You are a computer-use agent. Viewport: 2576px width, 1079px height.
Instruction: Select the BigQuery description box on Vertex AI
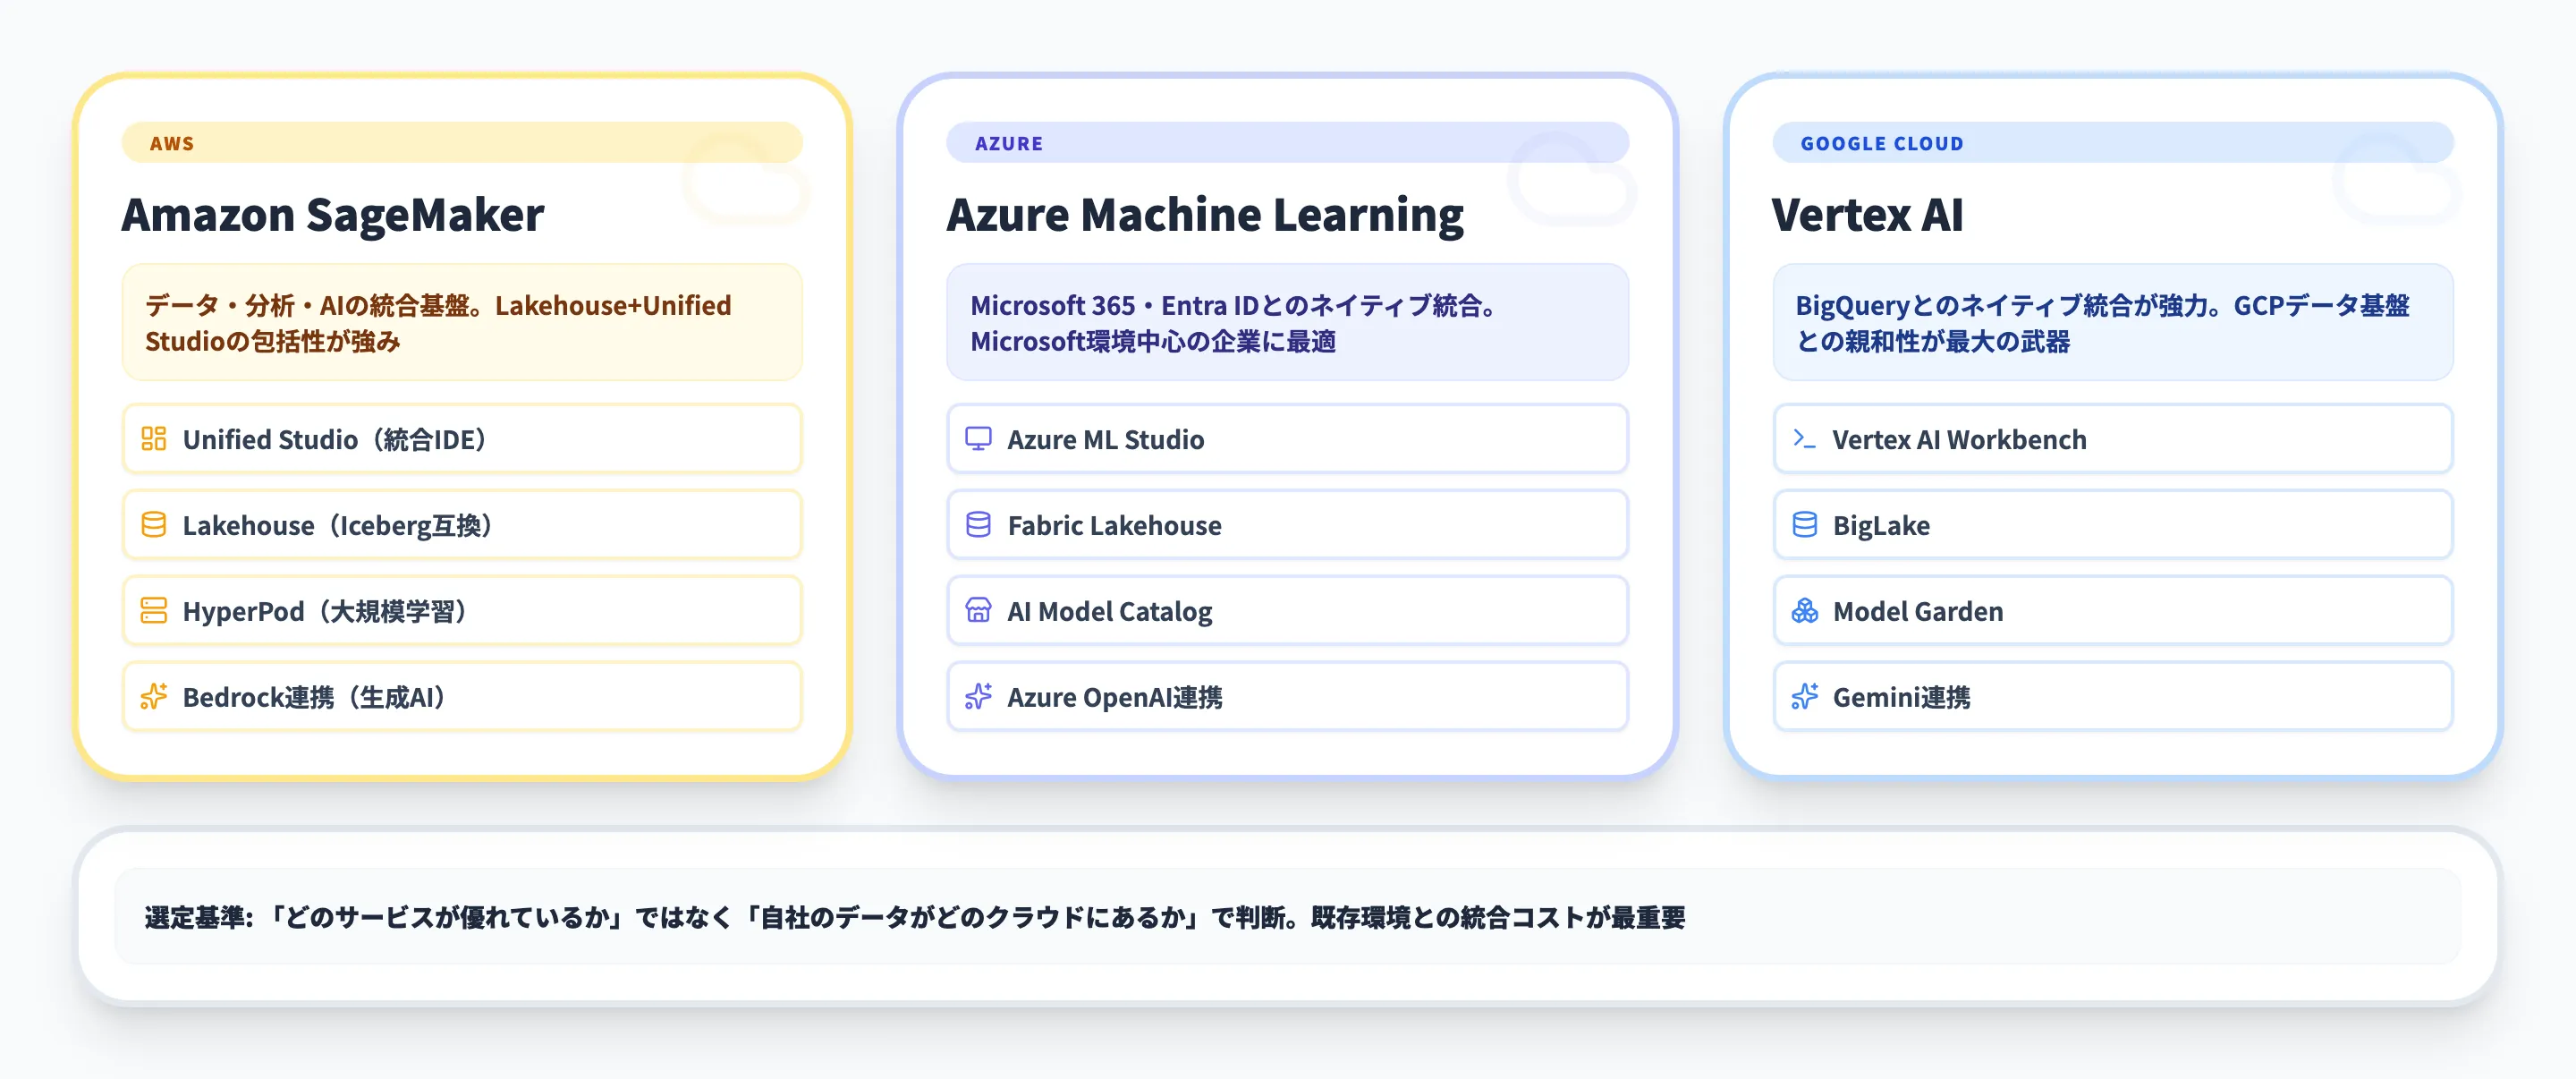coord(2112,323)
